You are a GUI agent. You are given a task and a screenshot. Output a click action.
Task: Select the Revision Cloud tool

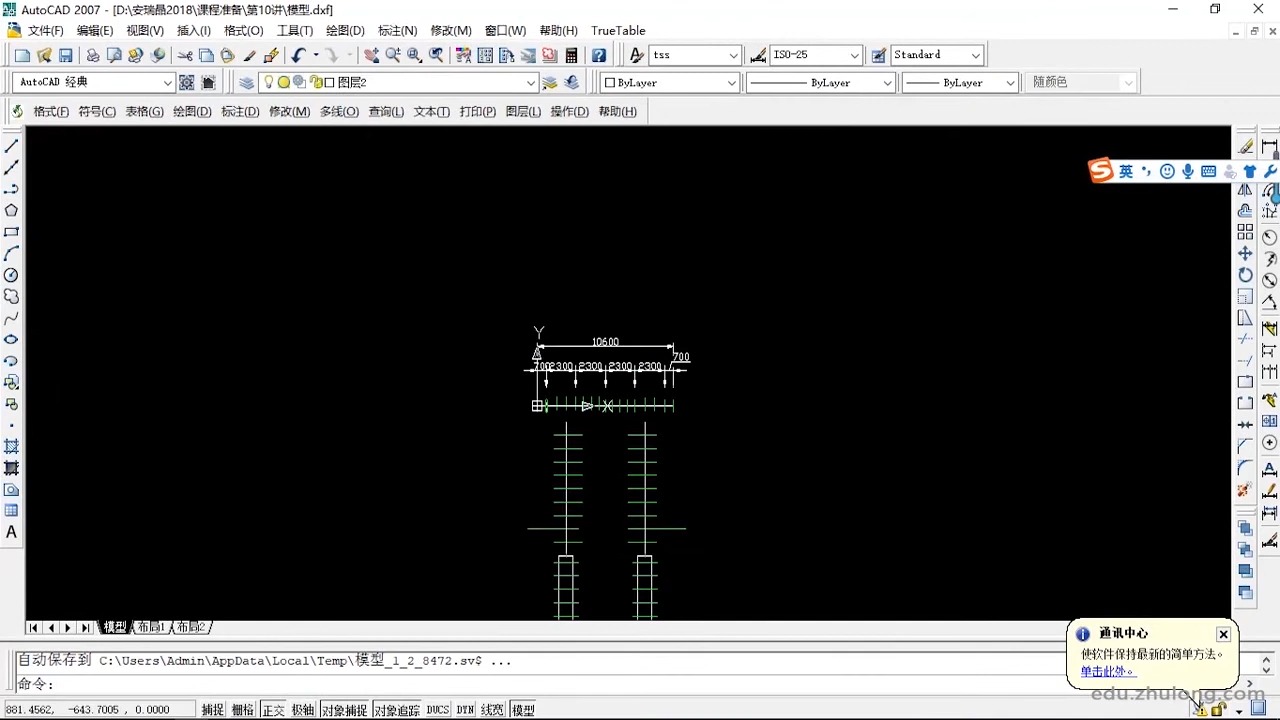(x=12, y=297)
